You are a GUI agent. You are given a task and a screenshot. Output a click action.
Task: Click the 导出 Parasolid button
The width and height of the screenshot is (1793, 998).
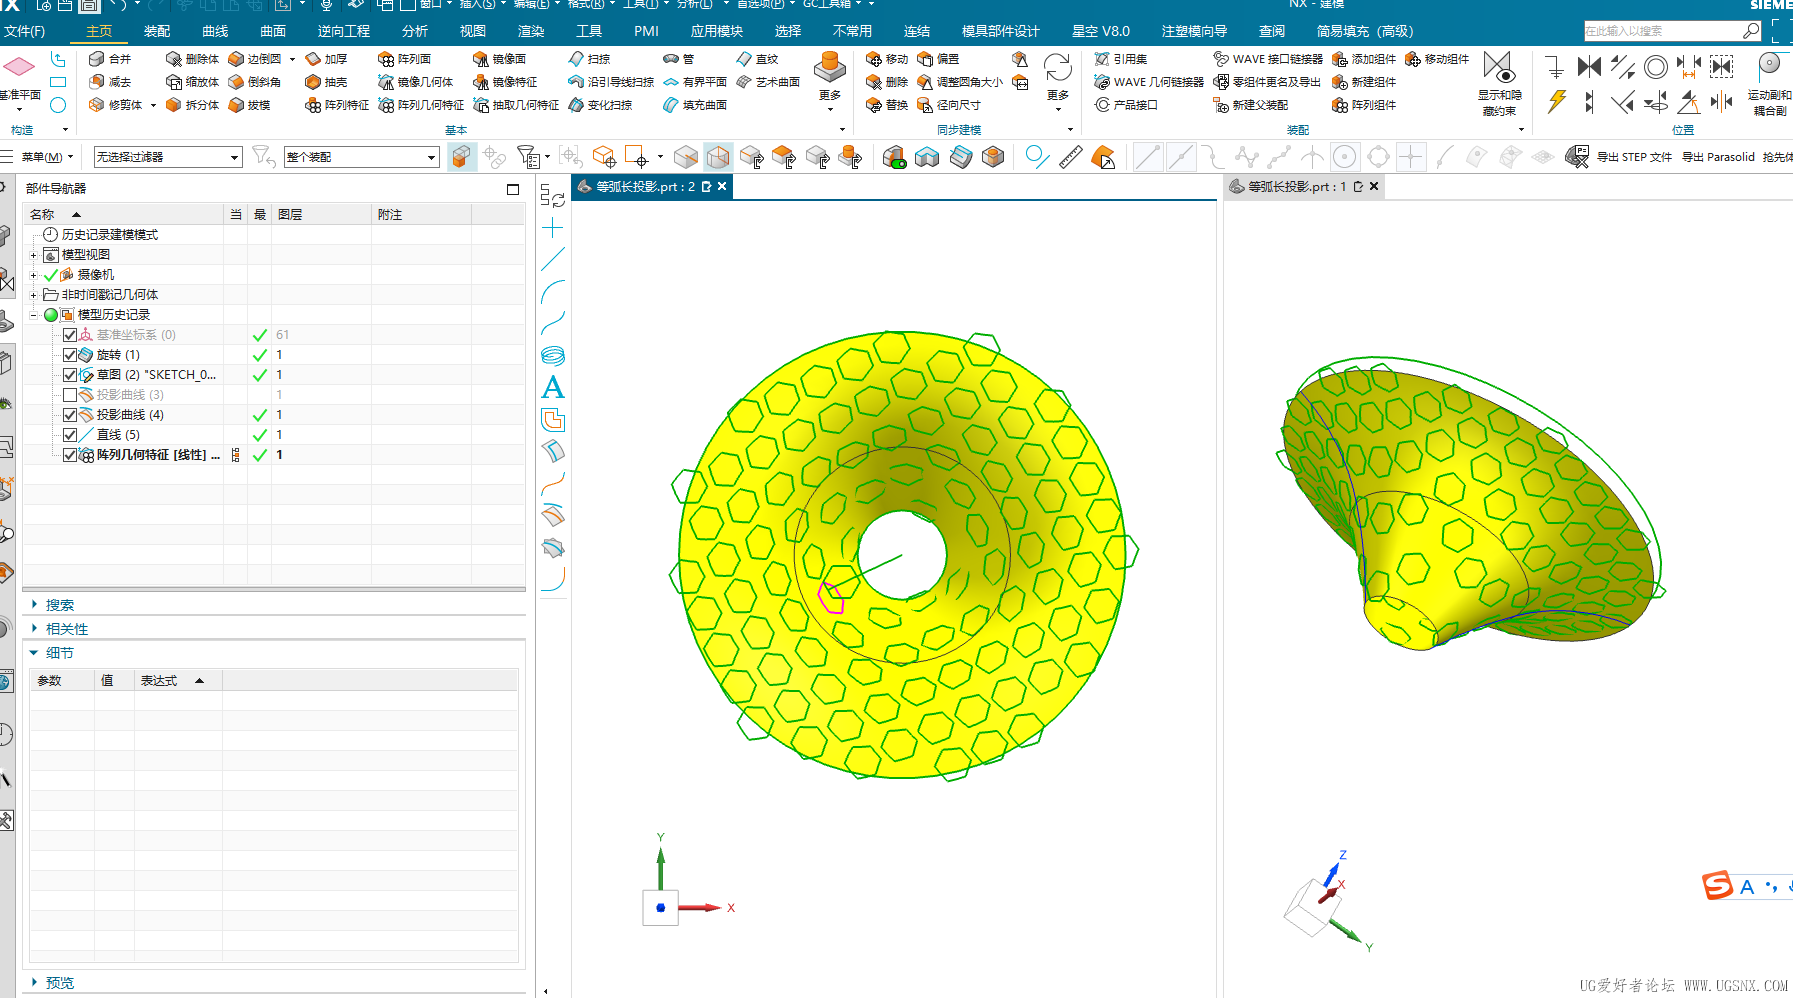tap(1717, 157)
